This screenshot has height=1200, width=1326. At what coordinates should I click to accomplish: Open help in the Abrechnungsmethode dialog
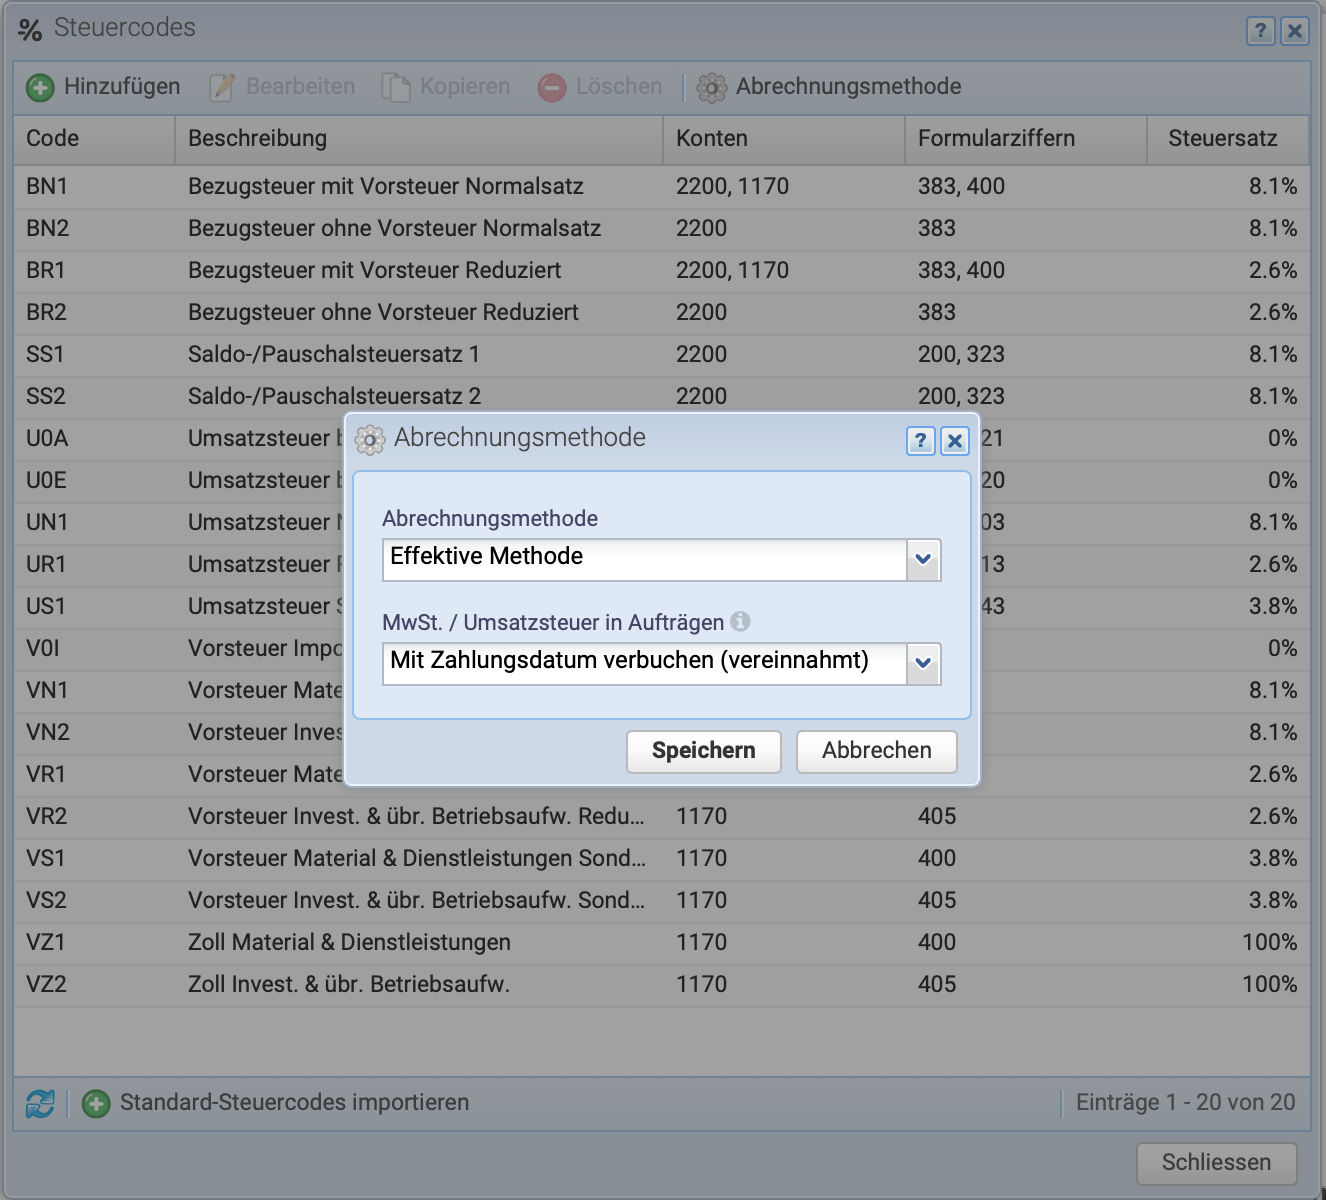pyautogui.click(x=921, y=440)
